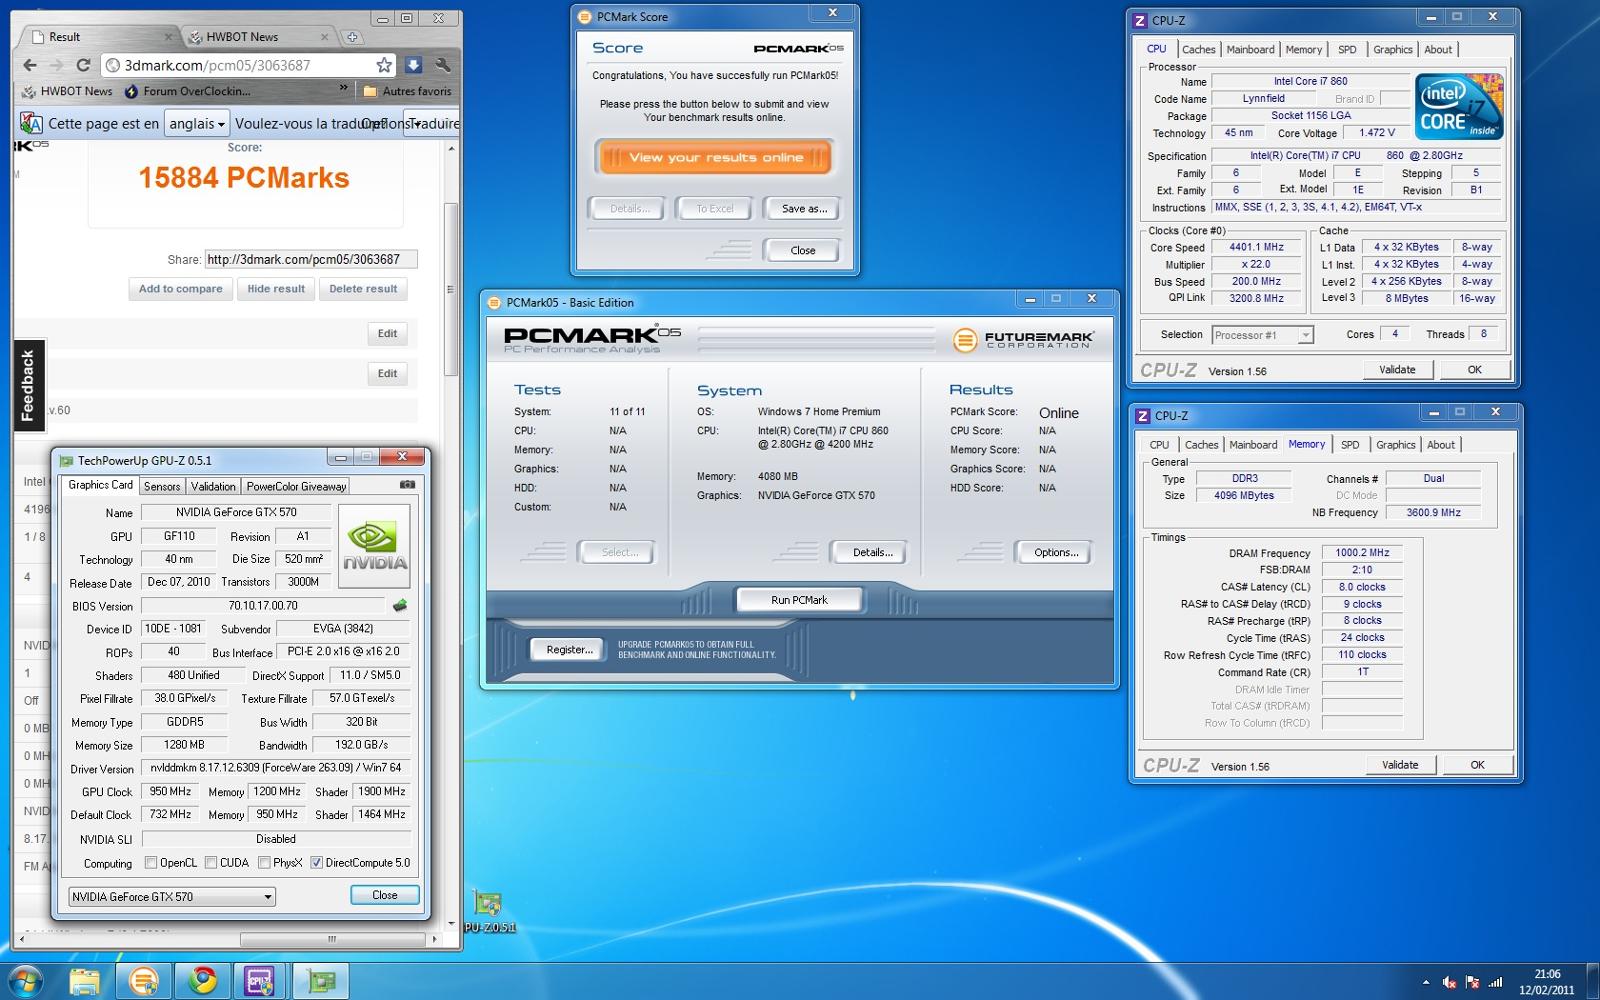The height and width of the screenshot is (1000, 1600).
Task: Open Graphics tab in bottom CPU-Z window
Action: point(1395,445)
